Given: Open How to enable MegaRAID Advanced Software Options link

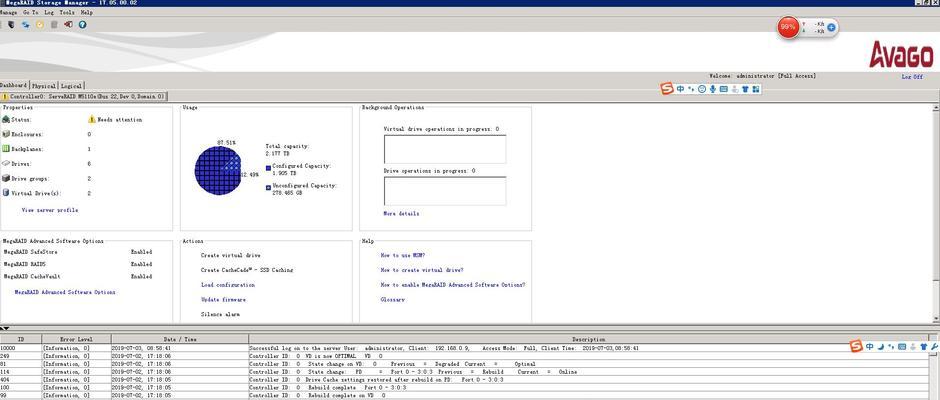Looking at the screenshot, I should [453, 285].
